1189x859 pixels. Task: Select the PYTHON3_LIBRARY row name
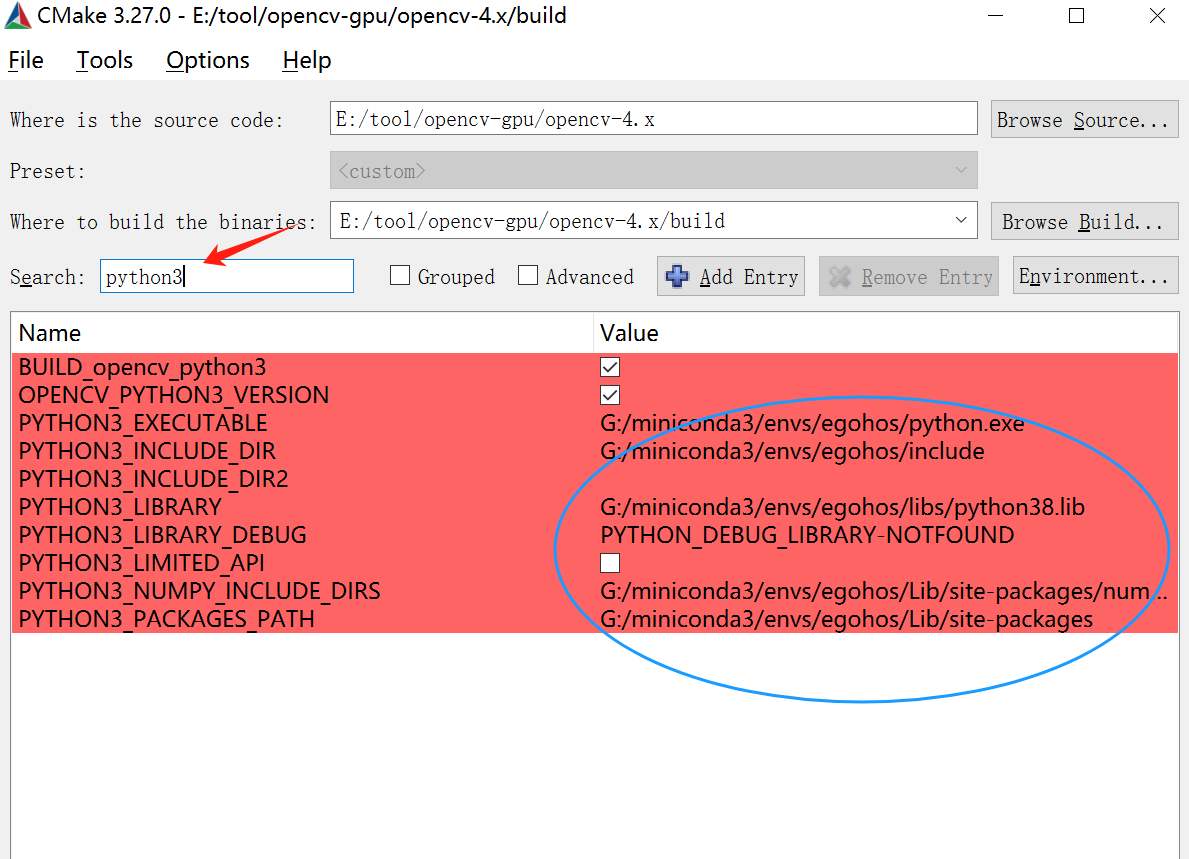120,506
